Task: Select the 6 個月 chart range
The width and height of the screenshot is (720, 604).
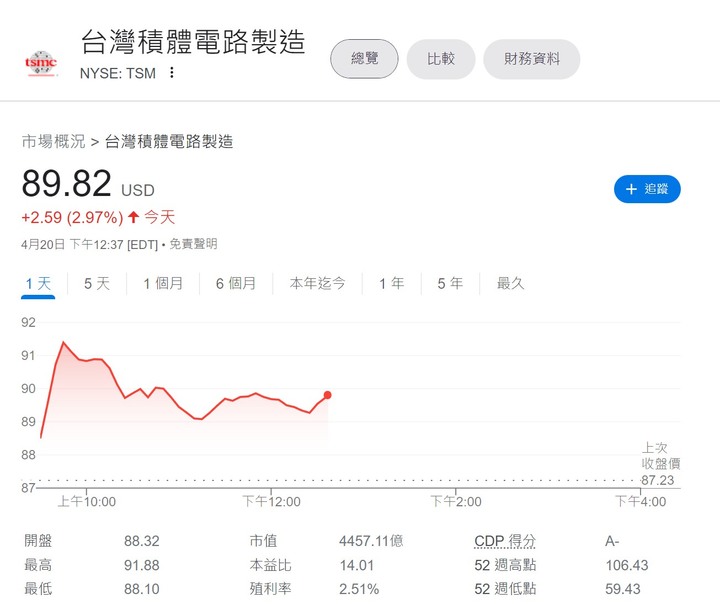Action: pos(236,283)
